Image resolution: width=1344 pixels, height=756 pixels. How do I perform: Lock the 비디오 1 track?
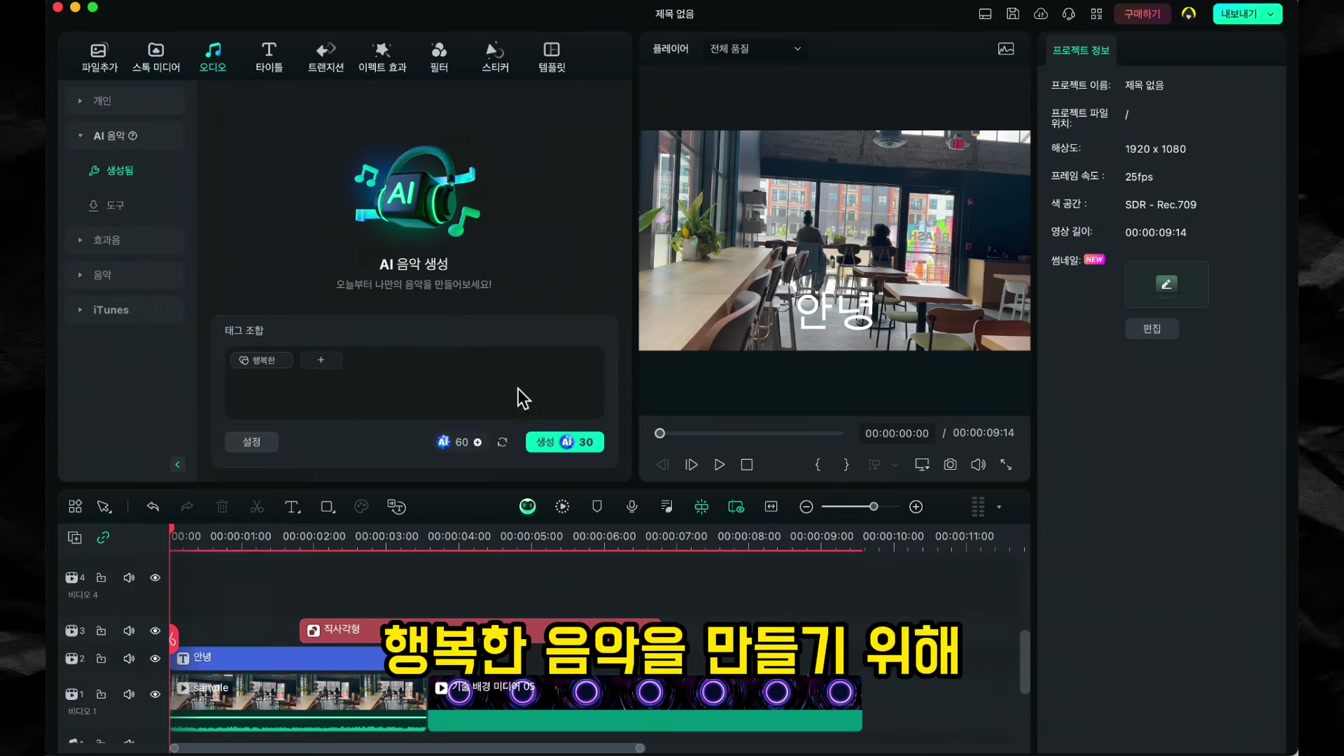(101, 694)
